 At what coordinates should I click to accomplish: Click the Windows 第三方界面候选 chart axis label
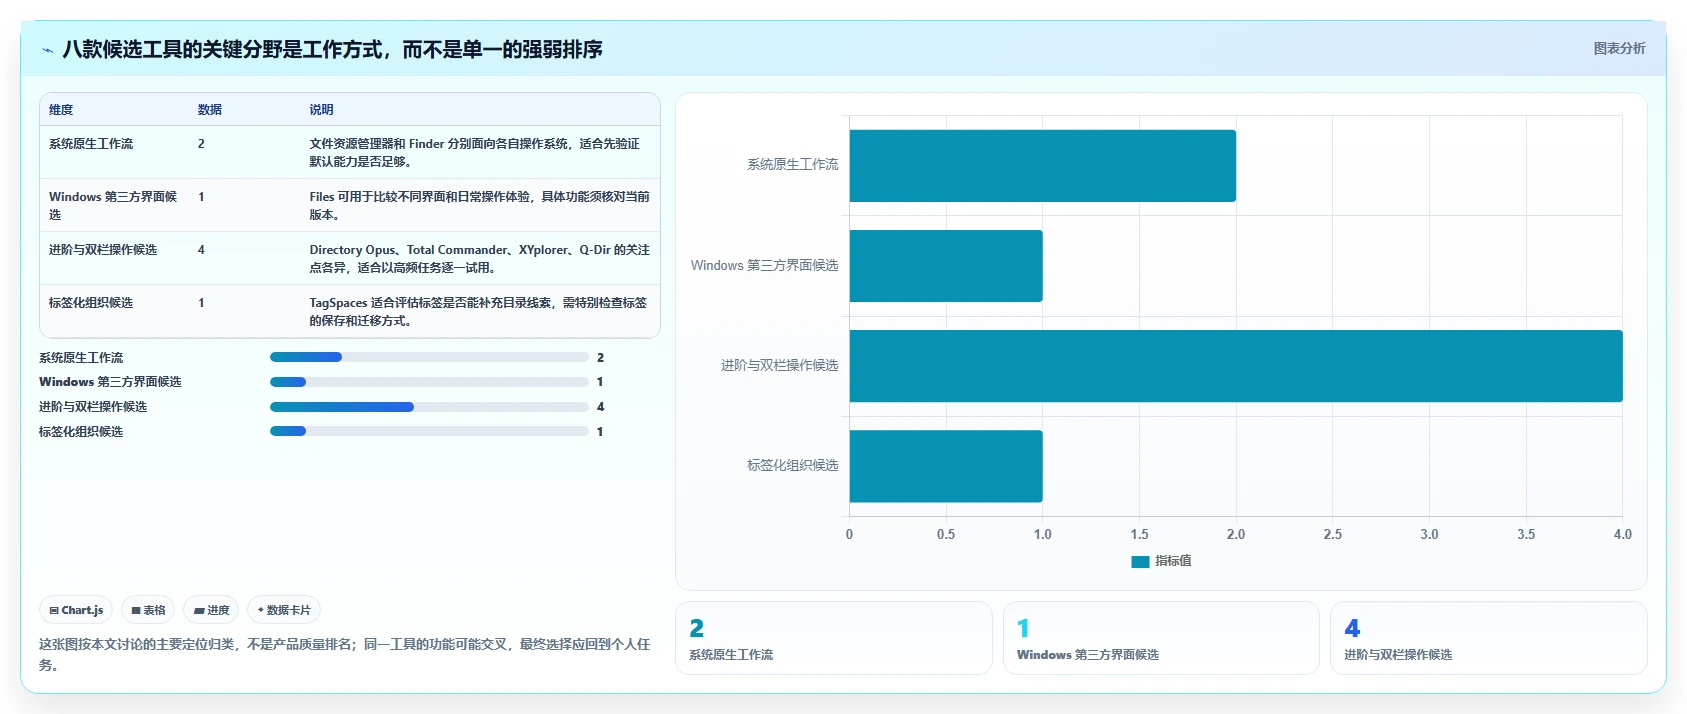coord(765,266)
